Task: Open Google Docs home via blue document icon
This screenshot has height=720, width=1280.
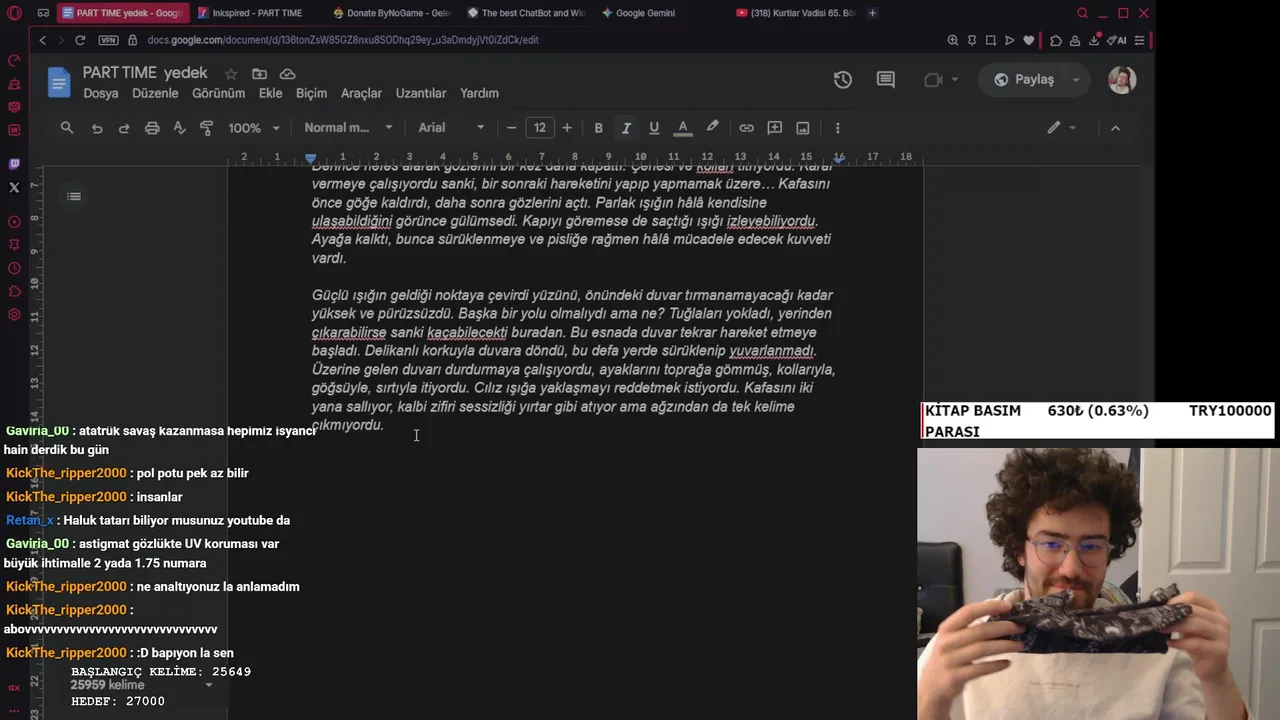Action: pos(59,82)
